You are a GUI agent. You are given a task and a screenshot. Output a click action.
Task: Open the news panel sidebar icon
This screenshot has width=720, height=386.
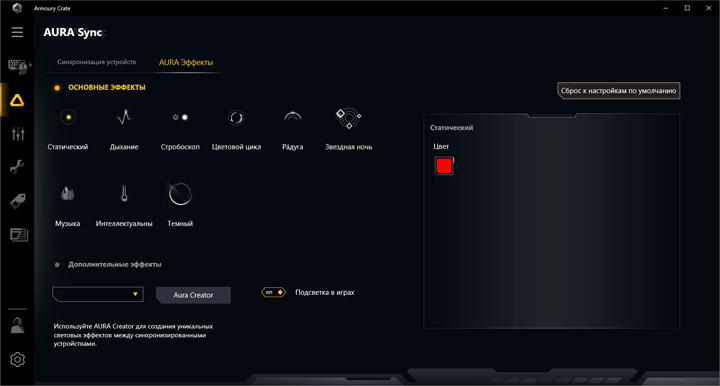[19, 235]
